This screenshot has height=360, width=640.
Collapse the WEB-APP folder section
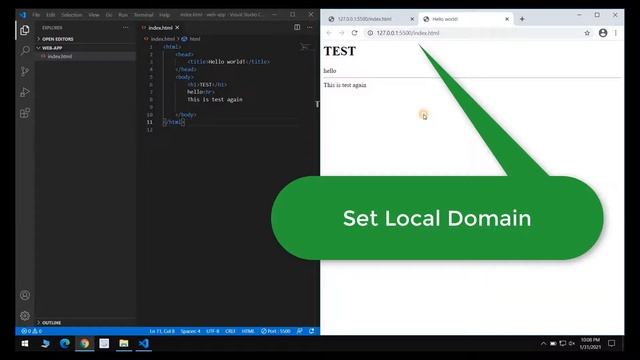[85, 48]
